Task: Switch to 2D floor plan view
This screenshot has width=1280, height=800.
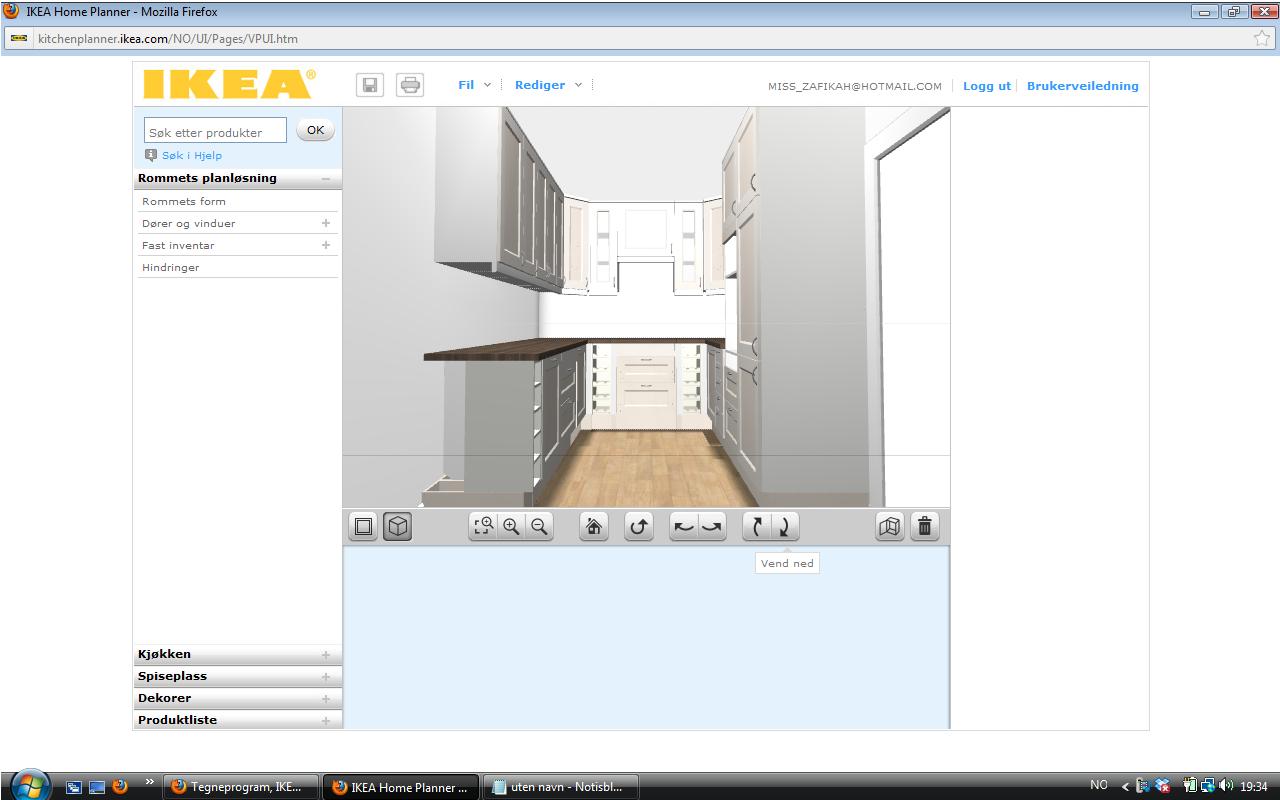Action: pyautogui.click(x=364, y=527)
